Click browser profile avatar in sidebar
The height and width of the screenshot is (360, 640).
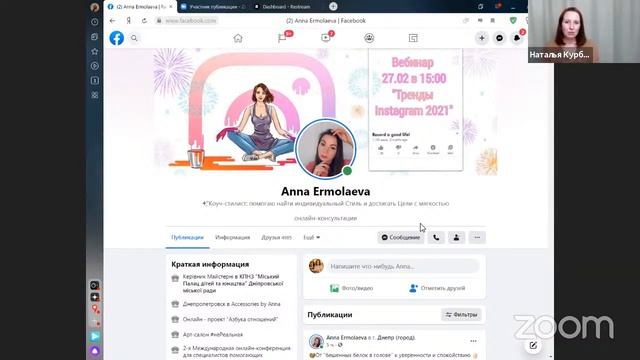(x=95, y=7)
